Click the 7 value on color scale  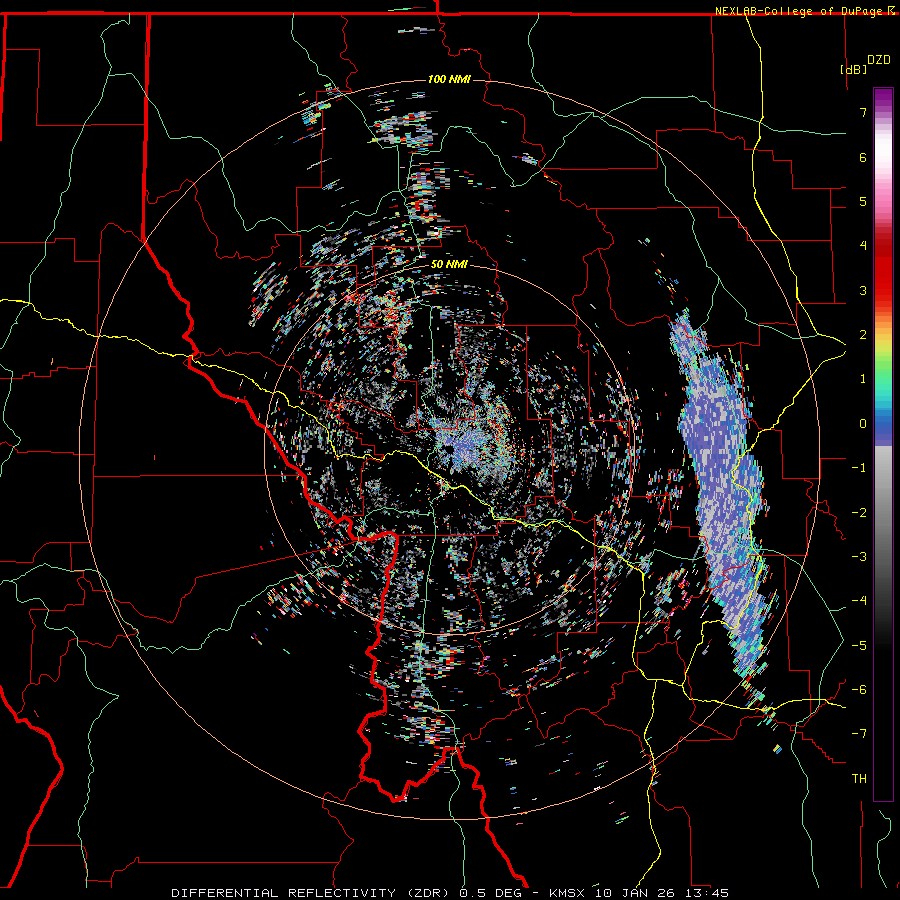tap(863, 112)
